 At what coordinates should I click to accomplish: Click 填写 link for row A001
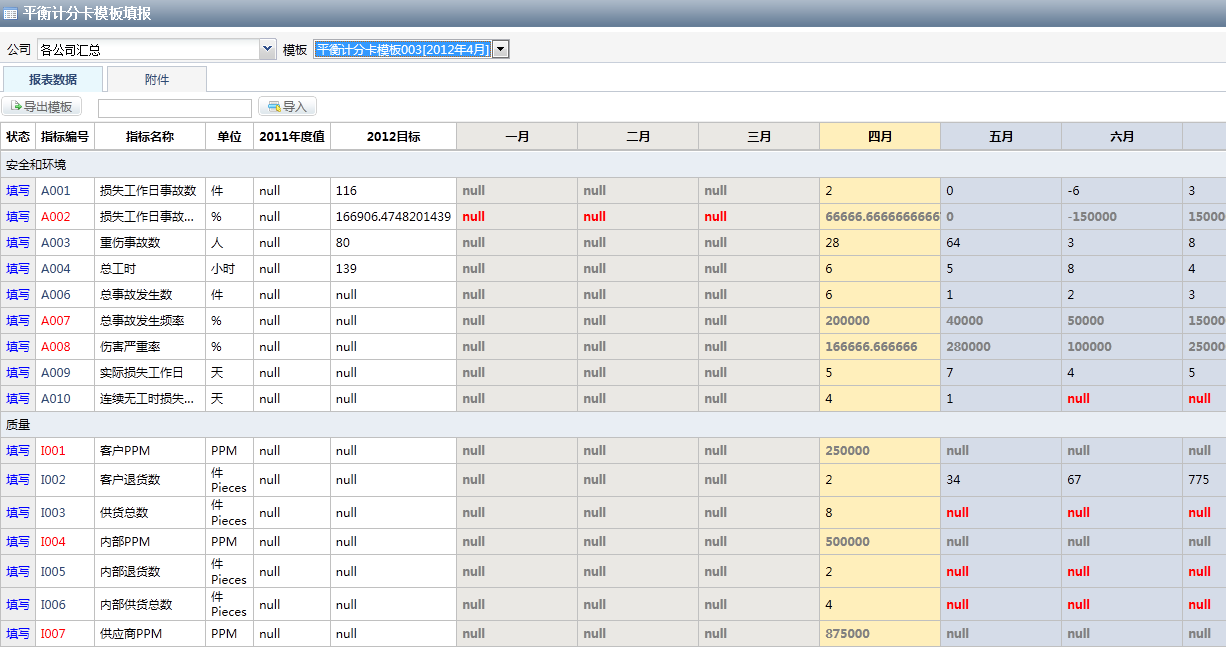(x=18, y=191)
